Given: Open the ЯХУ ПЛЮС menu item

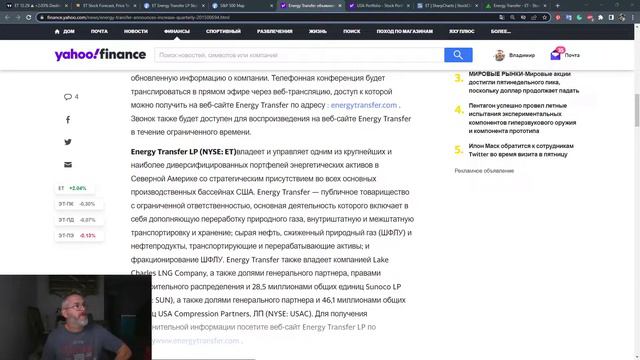Looking at the screenshot, I should [x=462, y=31].
